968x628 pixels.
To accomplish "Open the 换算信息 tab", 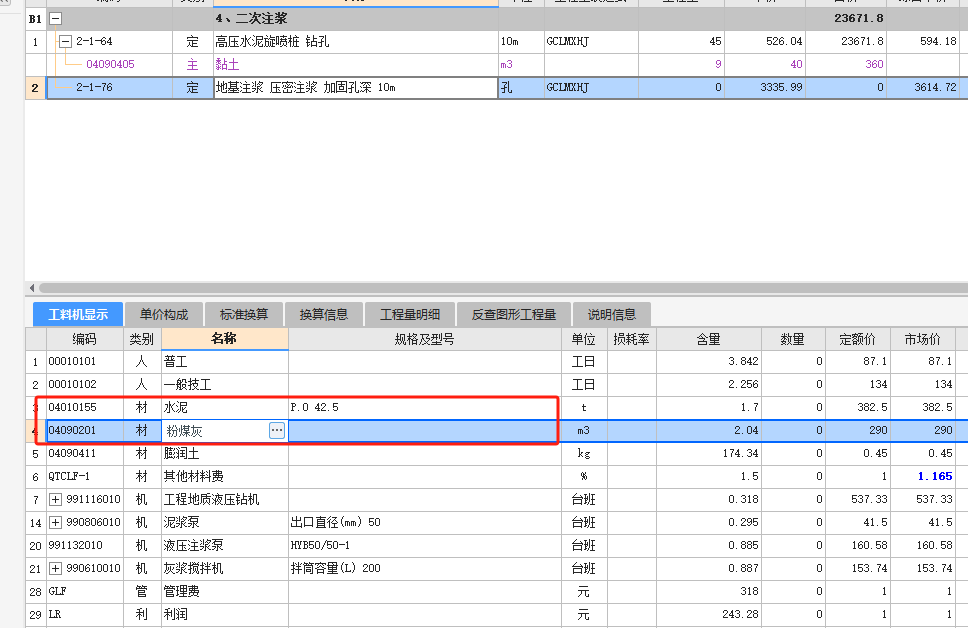I will 323,314.
